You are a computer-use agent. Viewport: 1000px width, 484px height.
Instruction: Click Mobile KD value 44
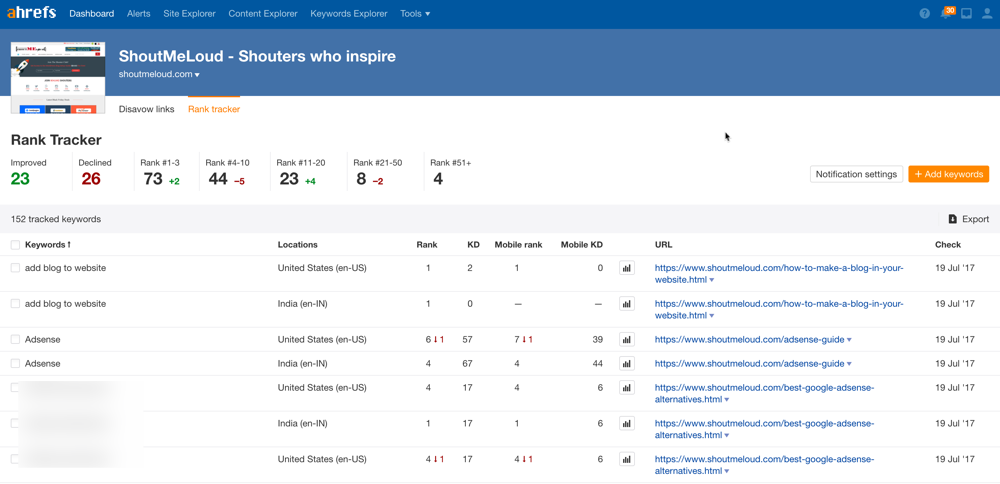597,363
